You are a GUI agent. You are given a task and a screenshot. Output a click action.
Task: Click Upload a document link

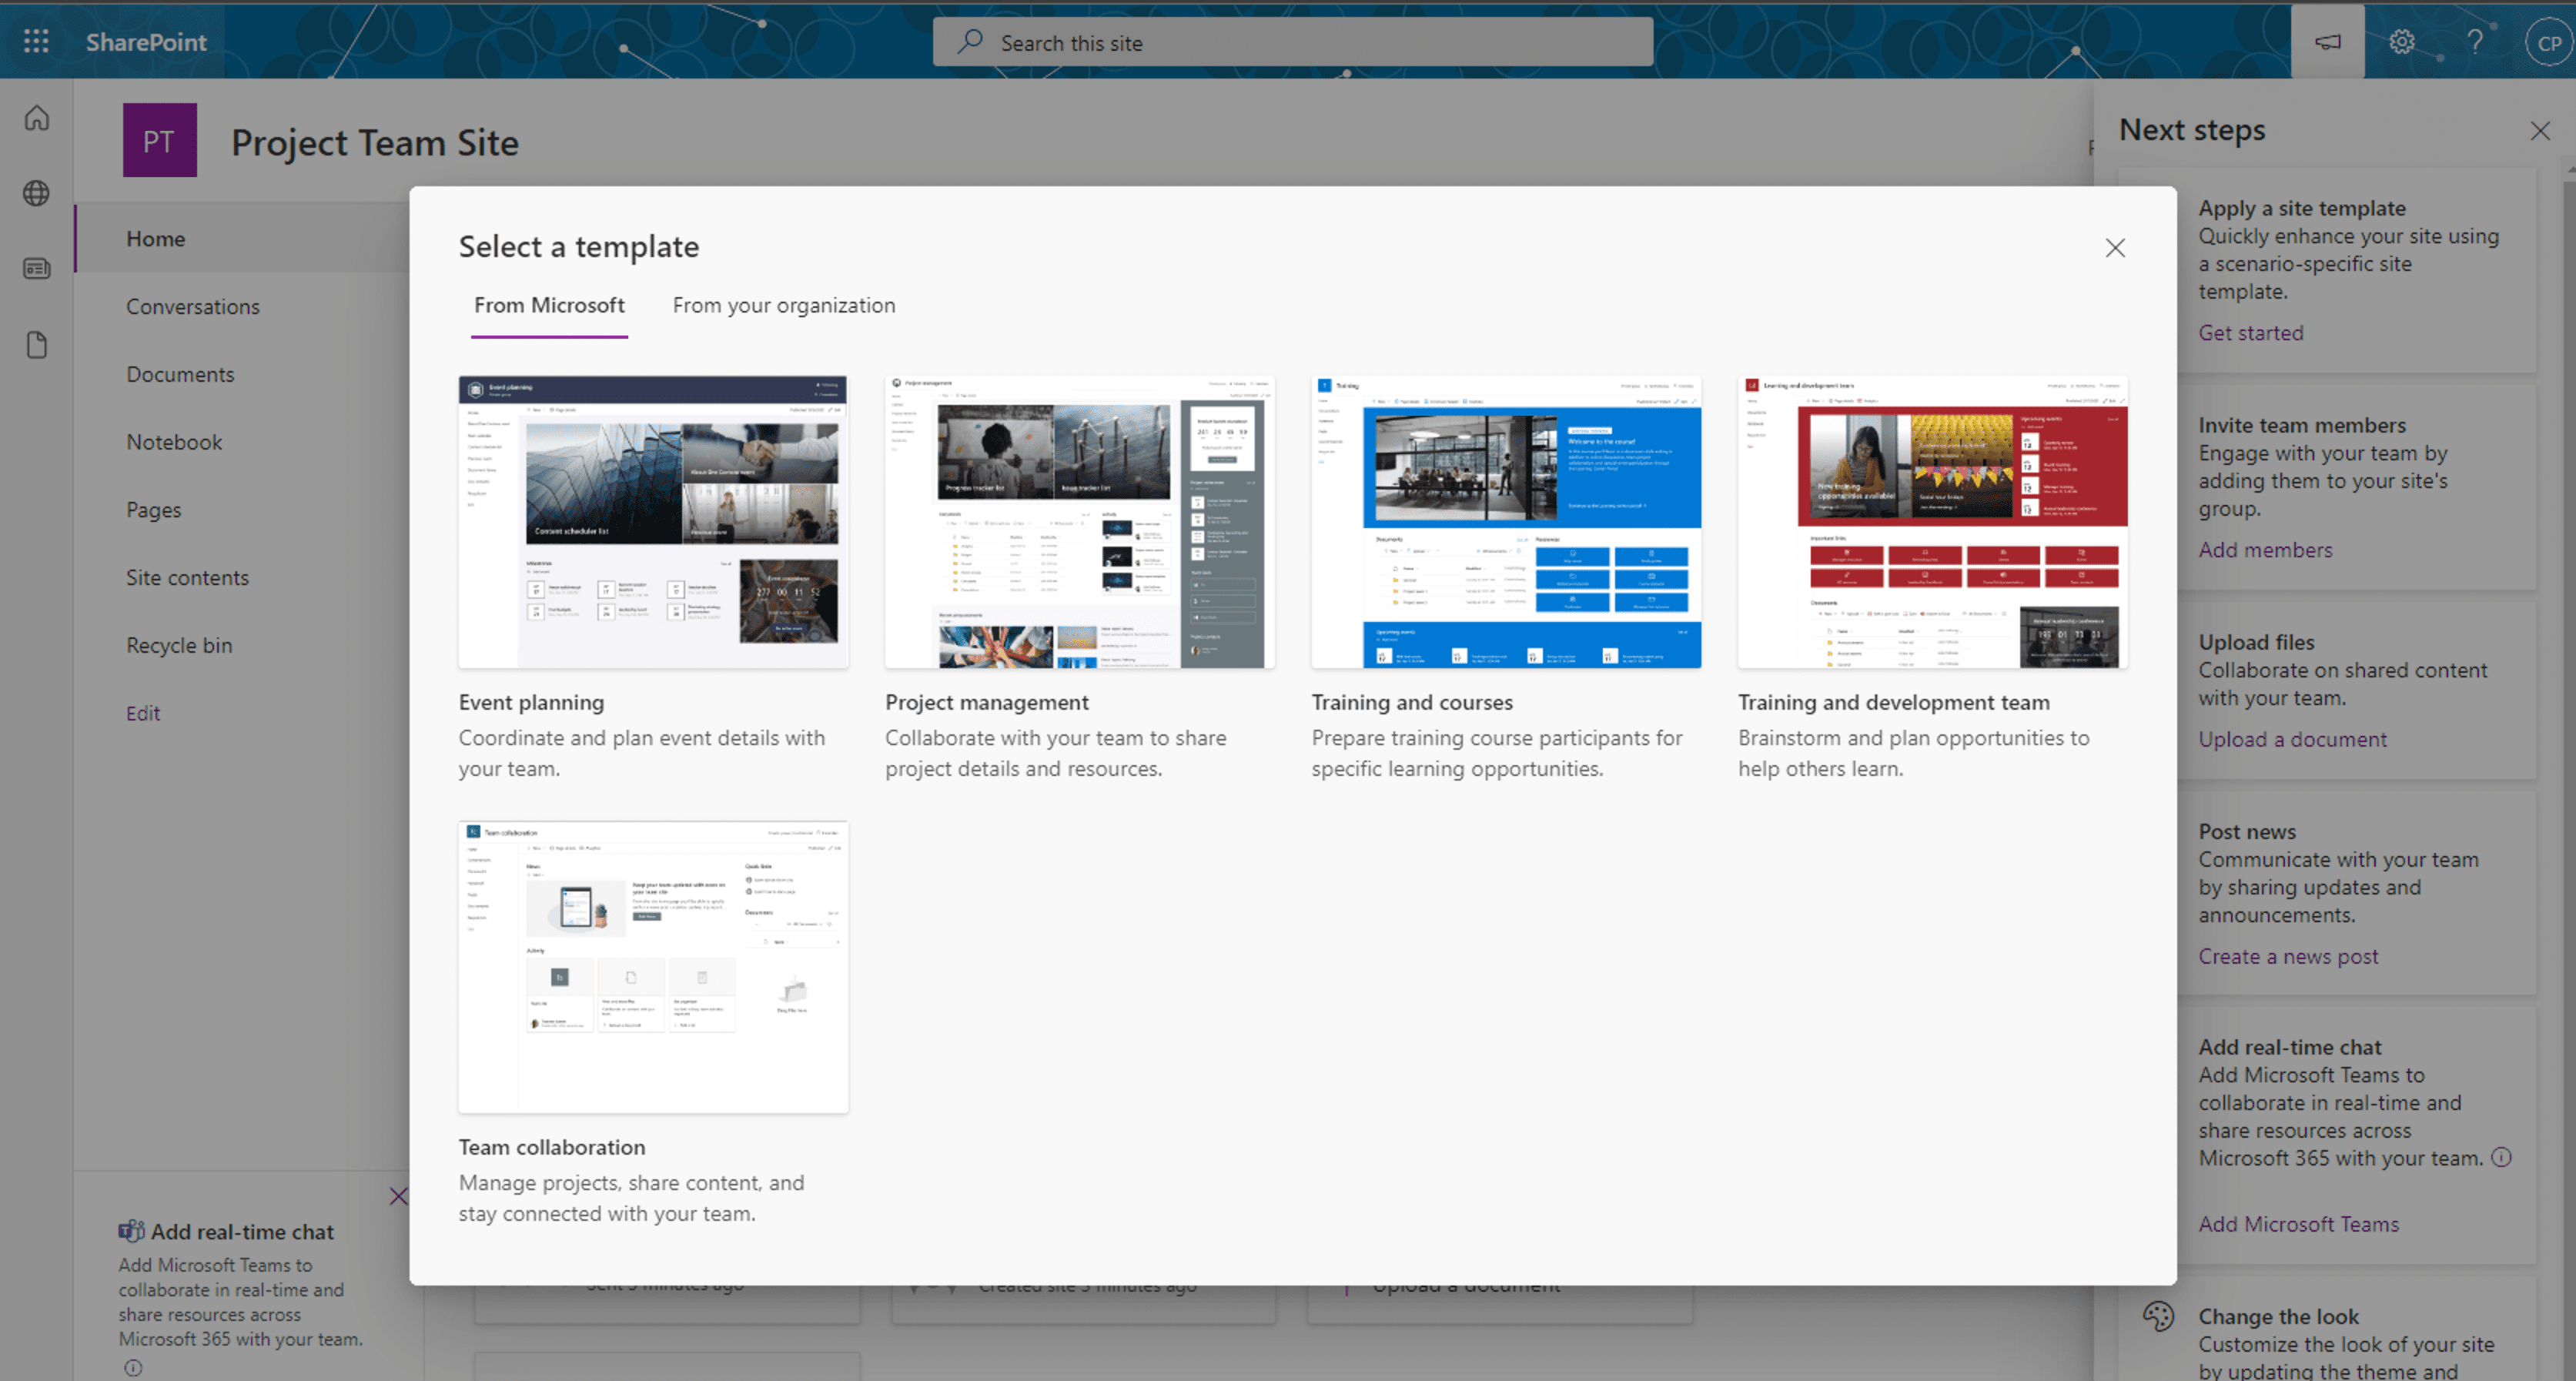[2290, 739]
